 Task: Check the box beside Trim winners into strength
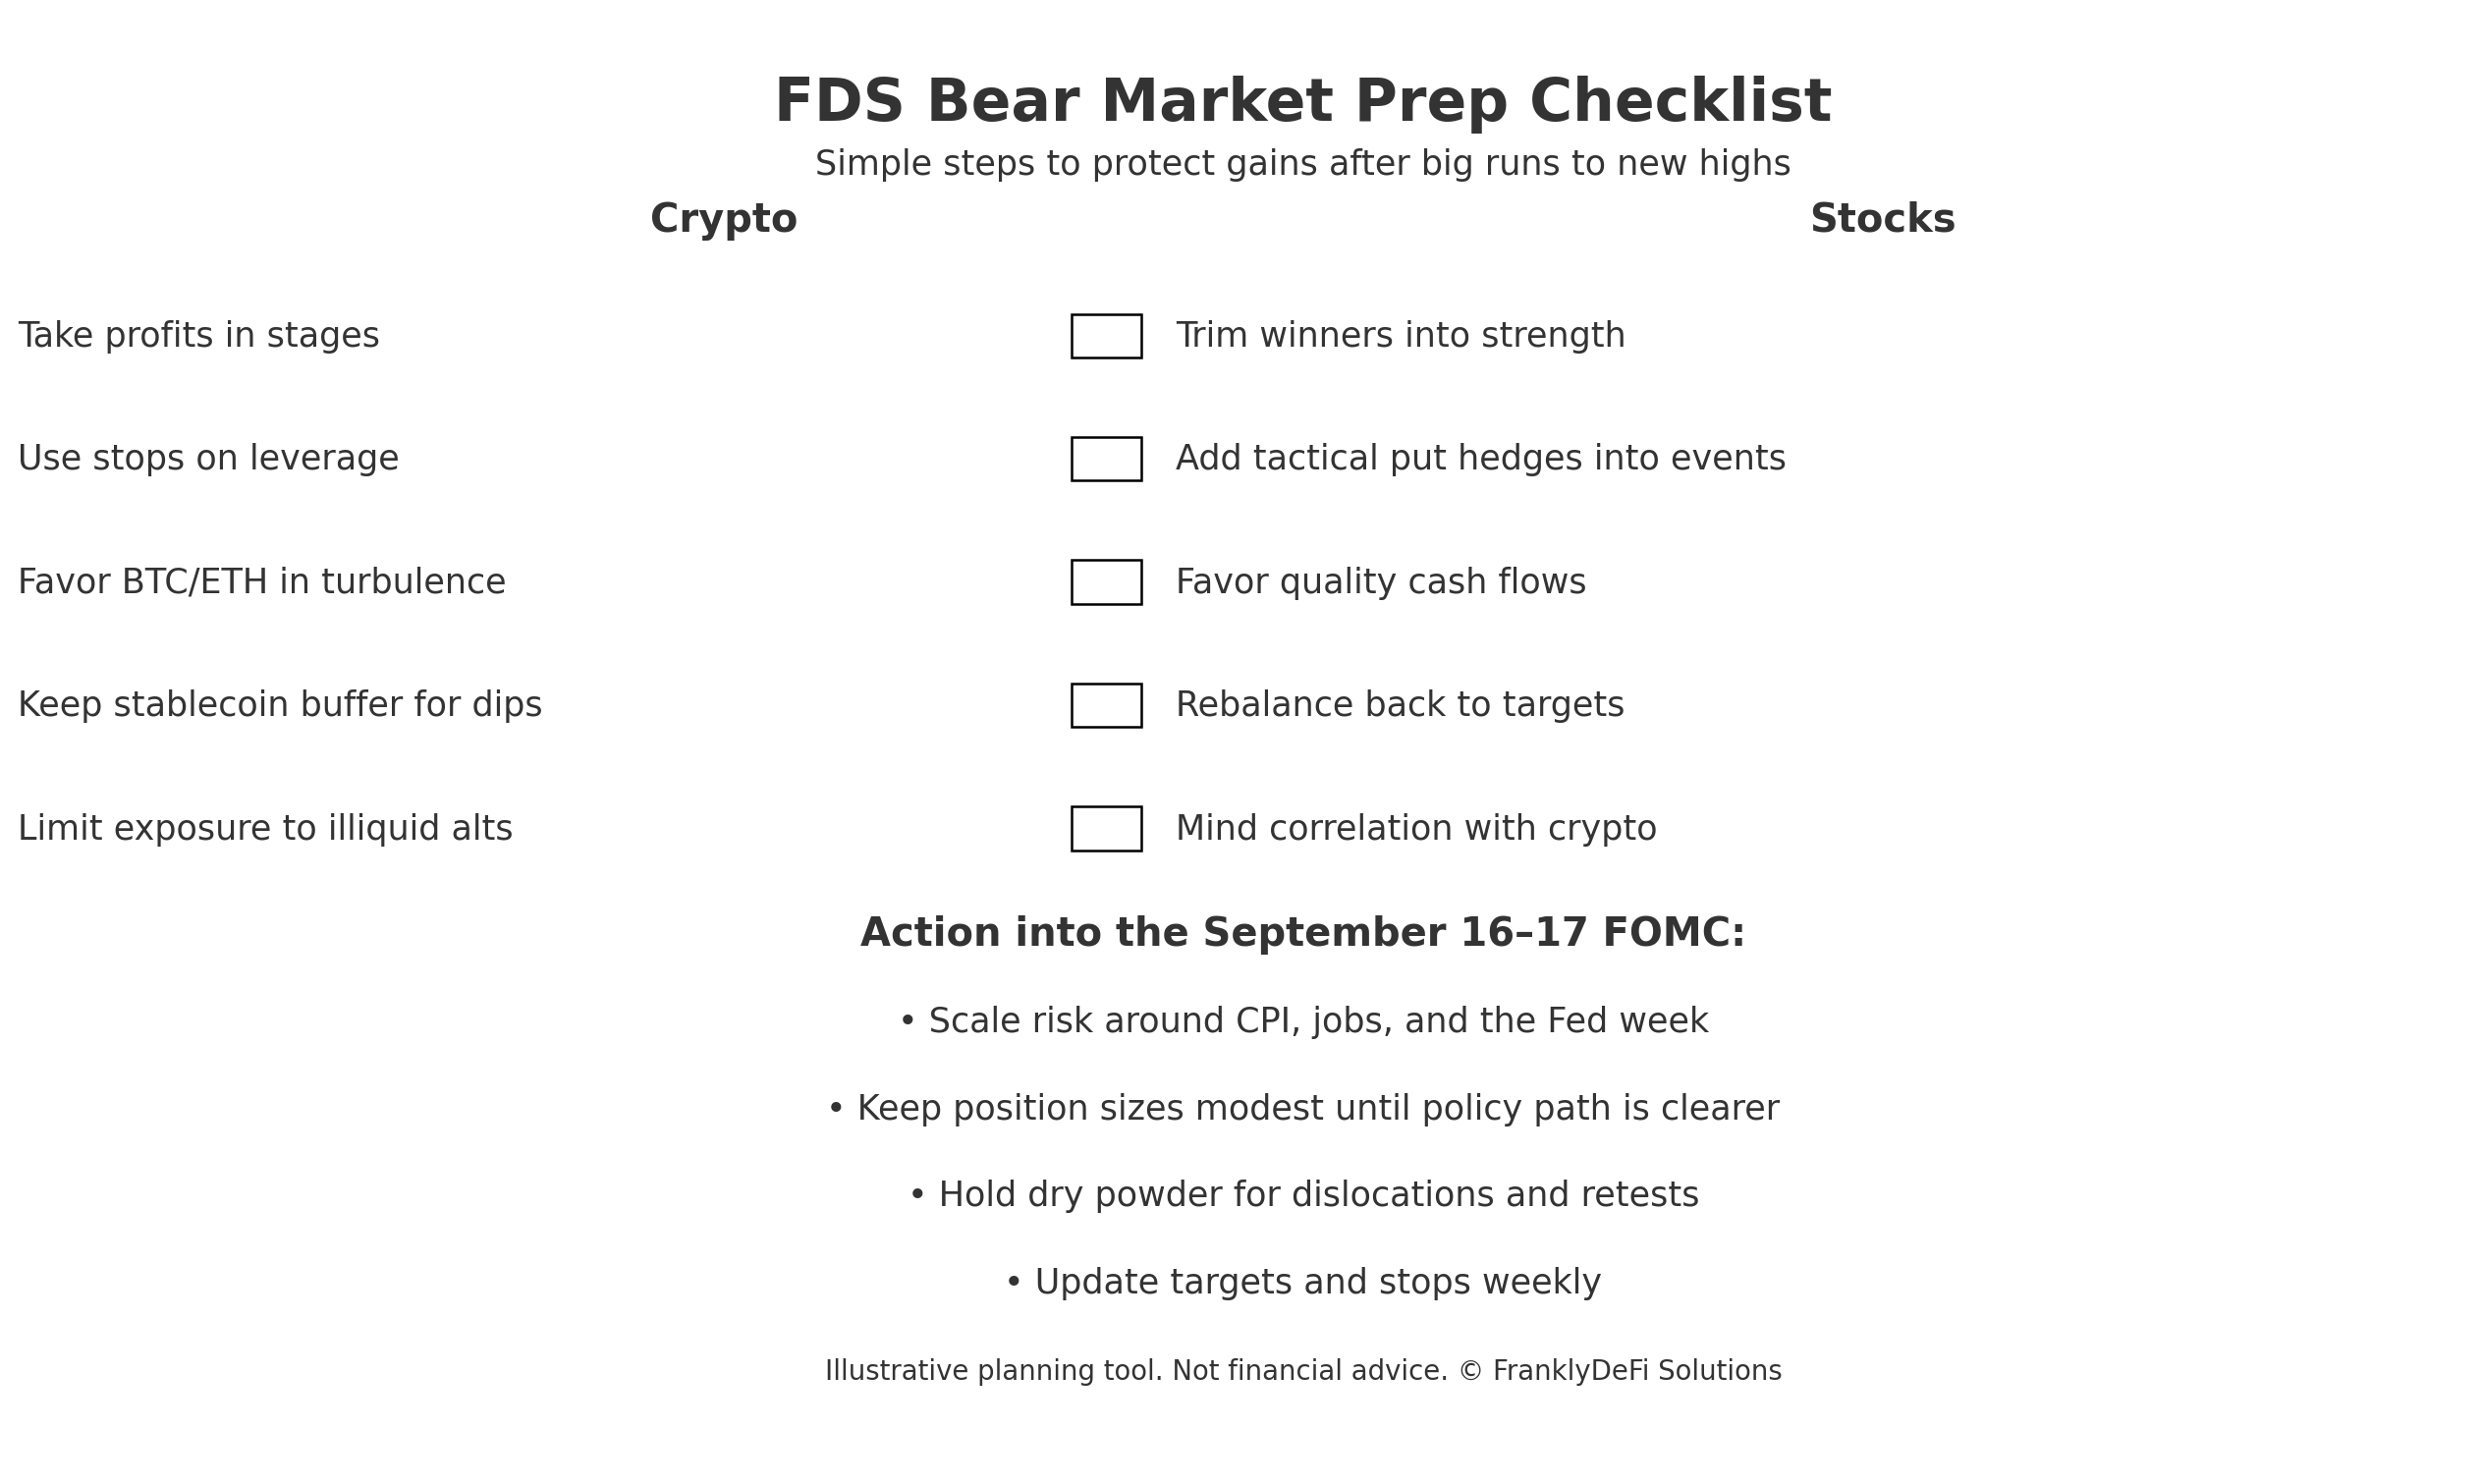click(1106, 336)
